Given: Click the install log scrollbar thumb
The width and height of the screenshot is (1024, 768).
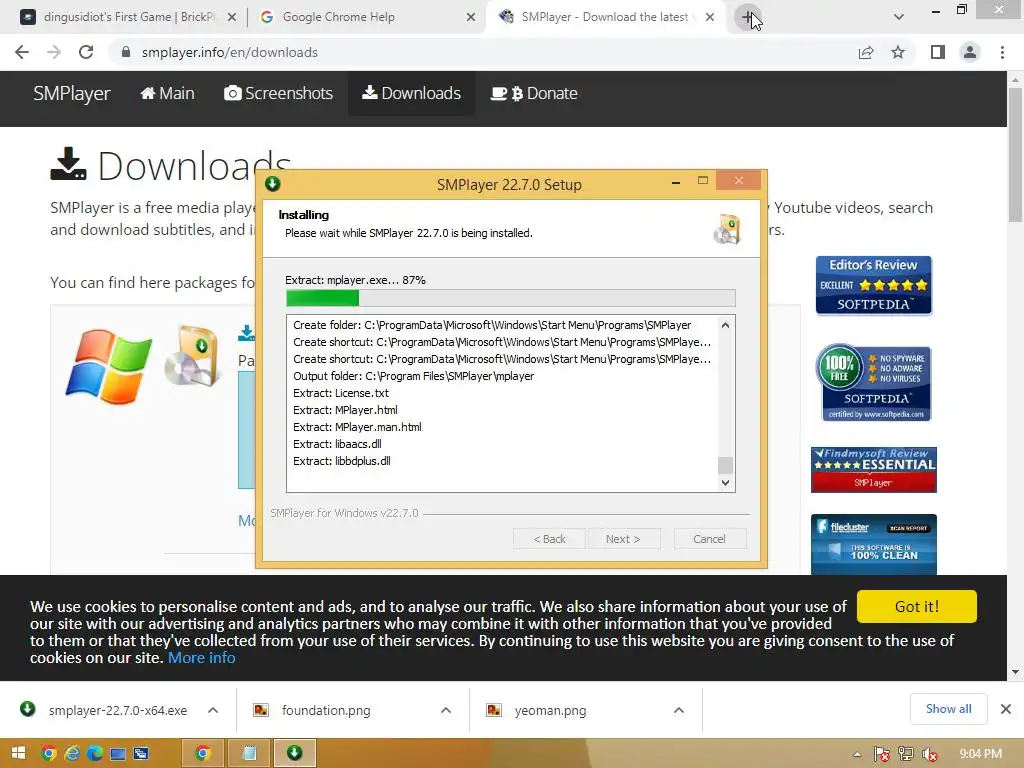Looking at the screenshot, I should pos(725,465).
